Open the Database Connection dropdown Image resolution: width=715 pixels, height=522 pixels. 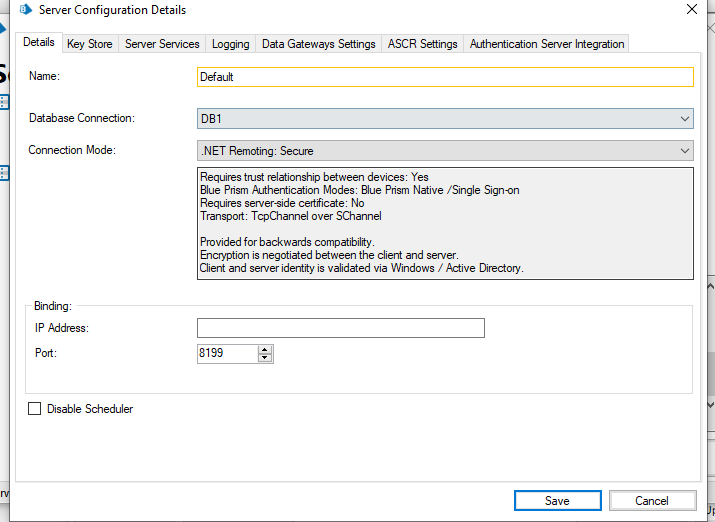pos(445,119)
